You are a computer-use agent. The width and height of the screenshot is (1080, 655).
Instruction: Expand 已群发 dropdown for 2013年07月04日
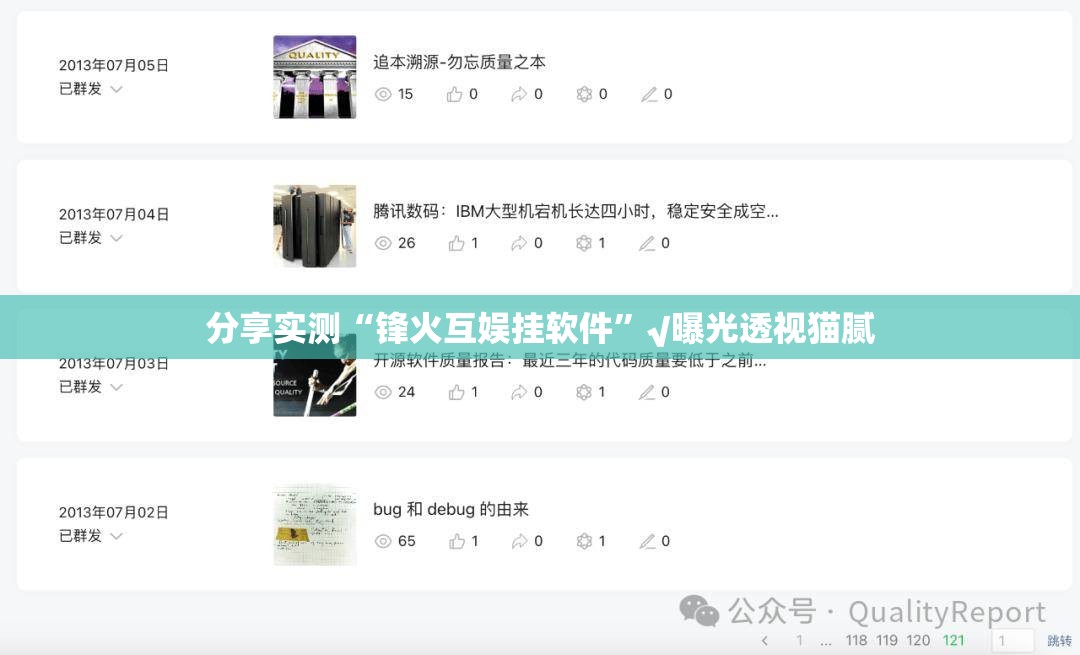[116, 238]
